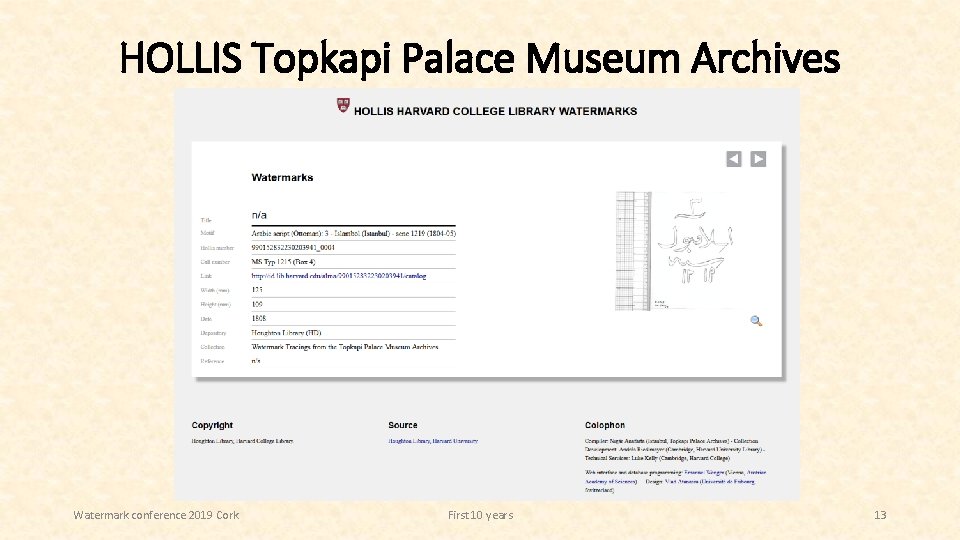Screen dimensions: 960x540
Task: Click the Motif value Arabic script text
Action: pos(353,233)
